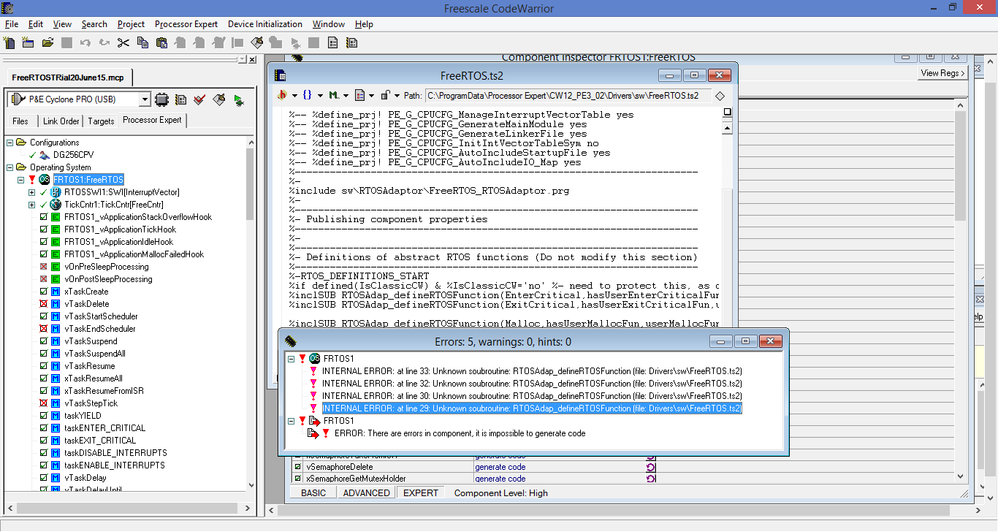This screenshot has width=998, height=532.
Task: Click the View Regs button
Action: 942,73
